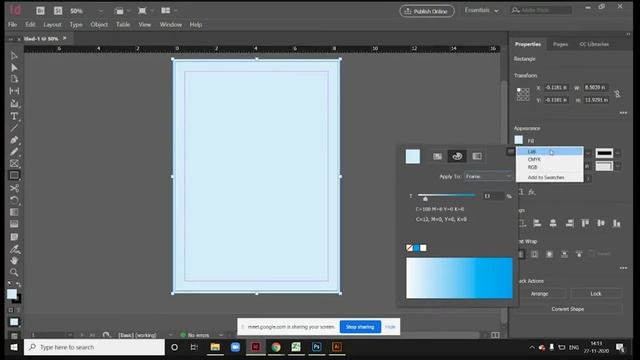Select the Selection tool arrow
This screenshot has height=360, width=640.
[14, 56]
